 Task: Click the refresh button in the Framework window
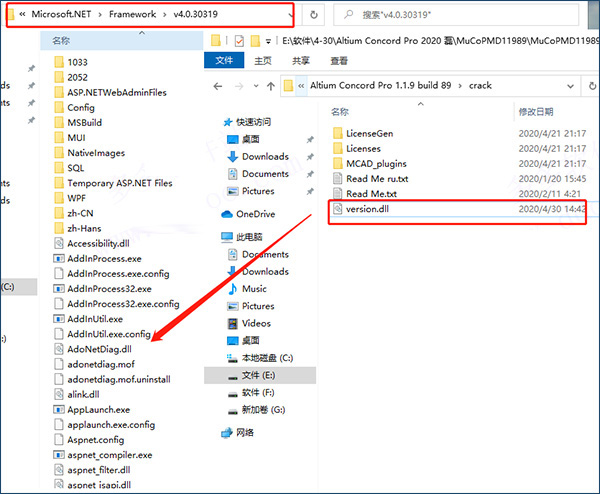(313, 15)
